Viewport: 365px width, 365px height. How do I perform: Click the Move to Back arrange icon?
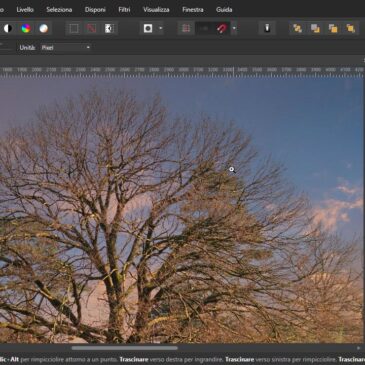[298, 28]
